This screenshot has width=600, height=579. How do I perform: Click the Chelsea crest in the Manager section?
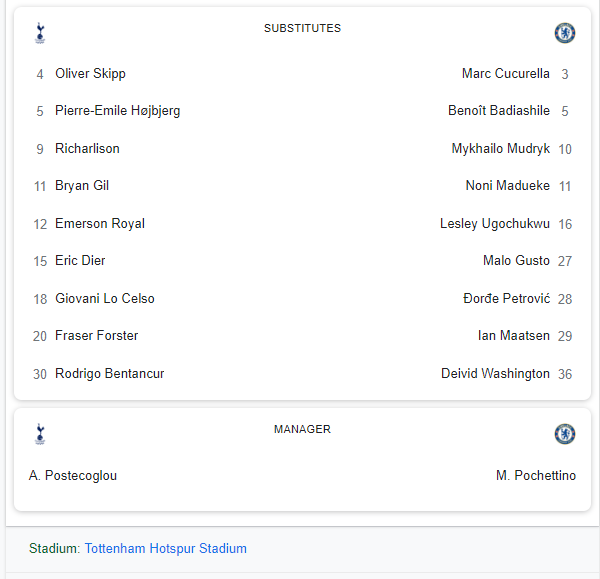coord(565,434)
